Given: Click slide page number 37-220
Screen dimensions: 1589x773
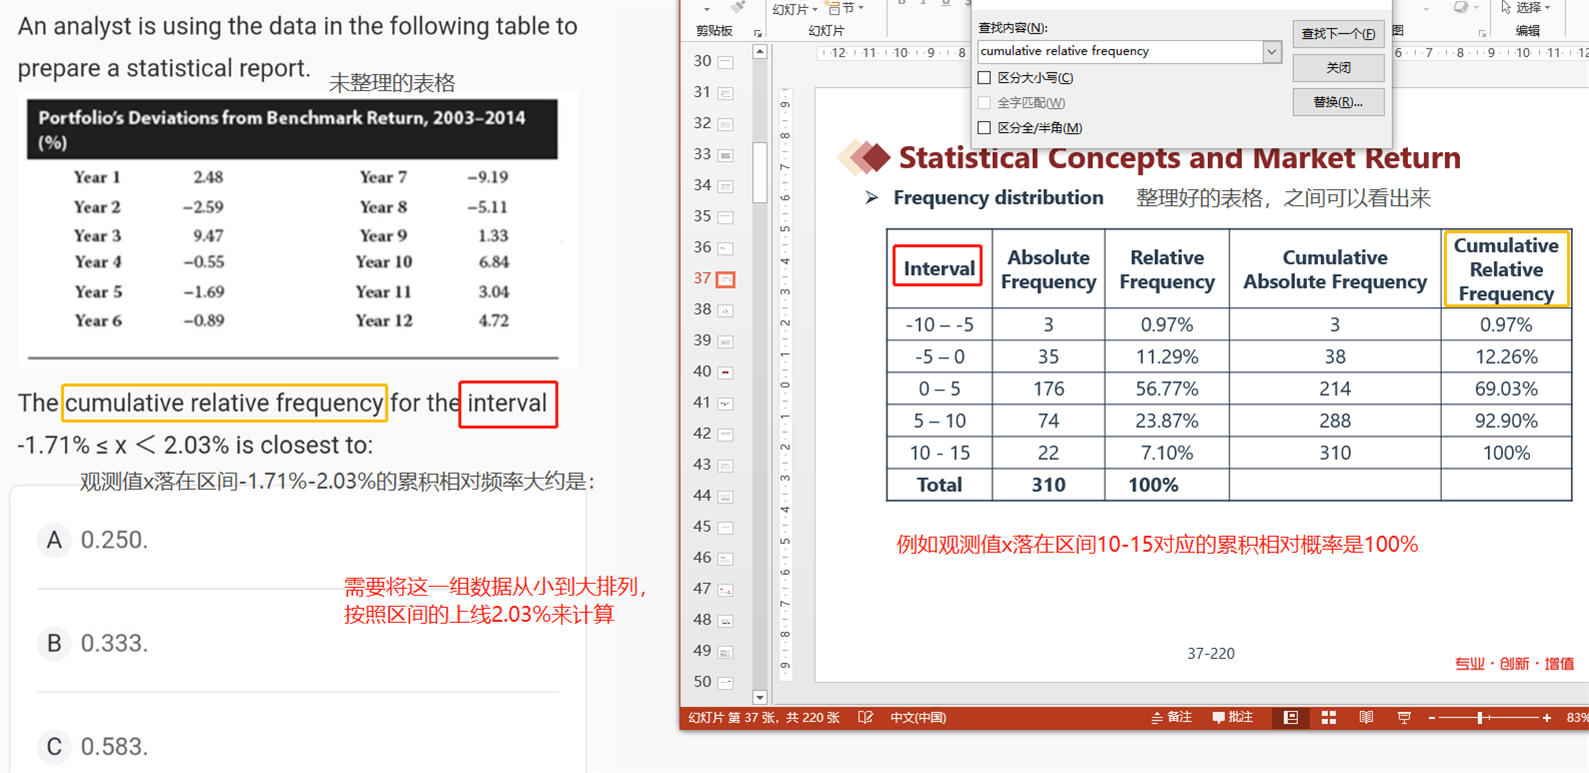Looking at the screenshot, I should click(x=1210, y=654).
